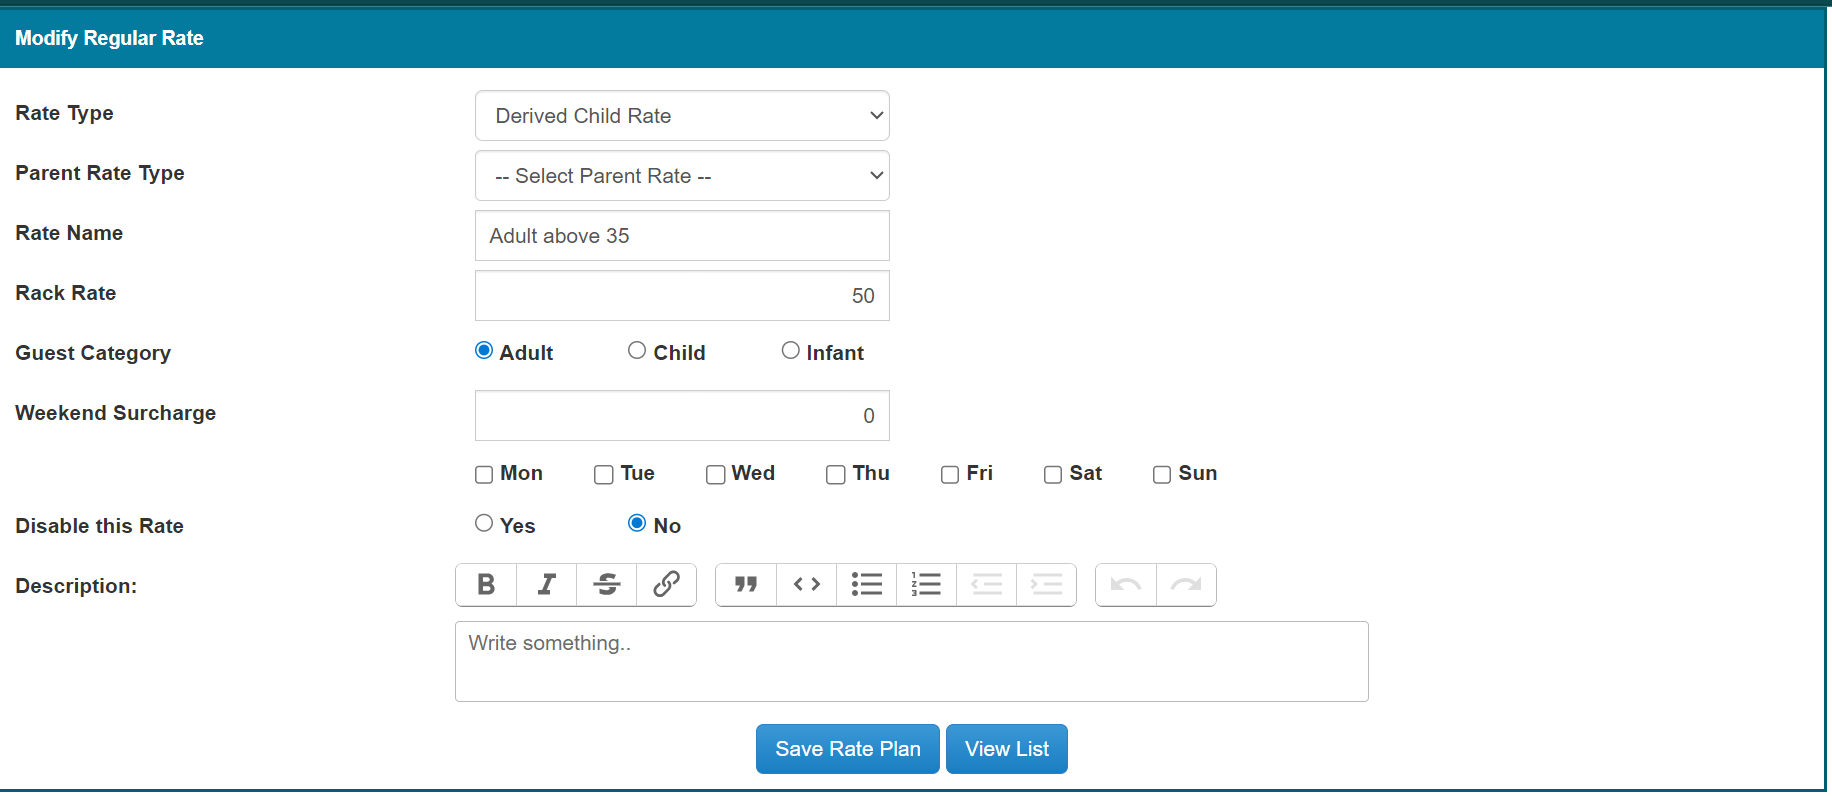The image size is (1832, 796).
Task: Toggle bold formatting in description editor
Action: click(x=486, y=585)
